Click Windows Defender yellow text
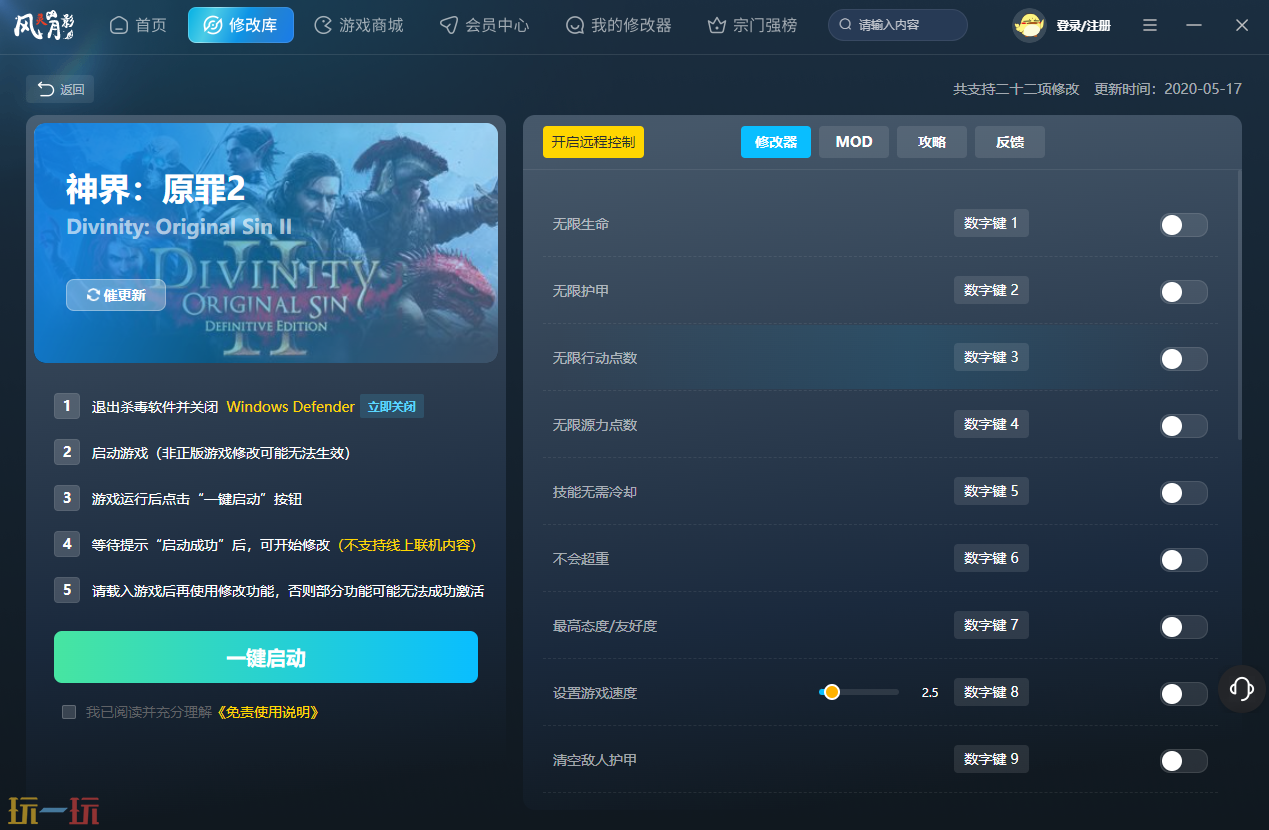 291,407
